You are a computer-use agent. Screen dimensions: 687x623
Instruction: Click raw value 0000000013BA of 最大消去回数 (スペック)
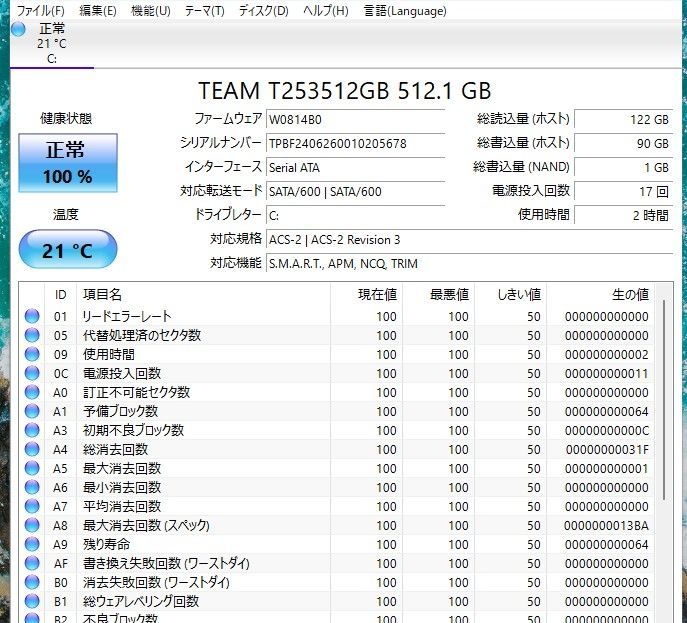click(x=606, y=525)
